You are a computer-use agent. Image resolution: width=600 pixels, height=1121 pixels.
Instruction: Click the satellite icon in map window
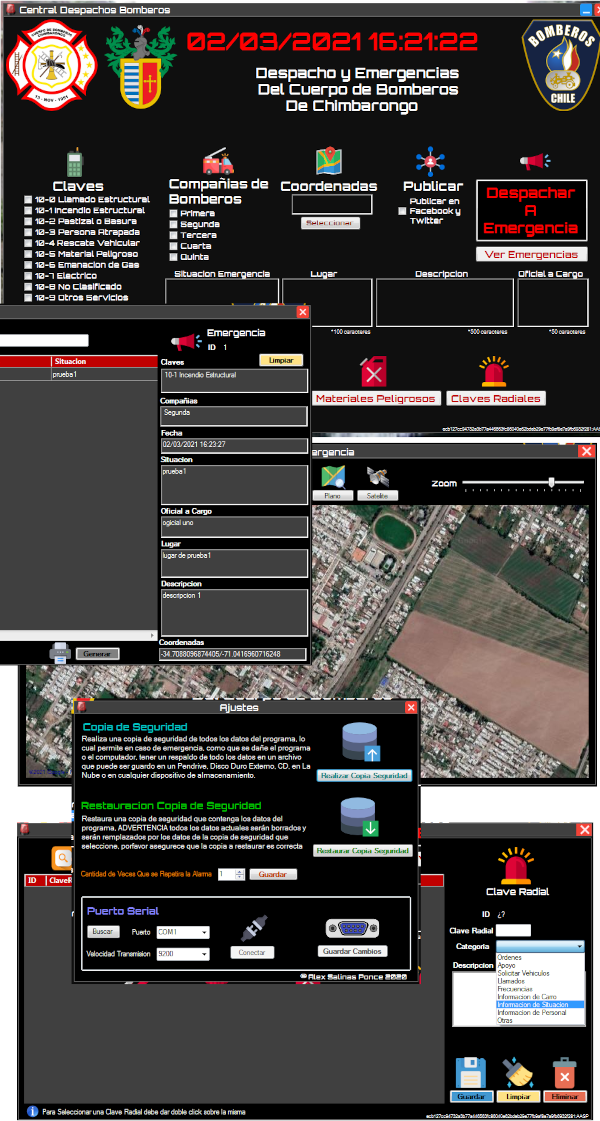pos(378,476)
